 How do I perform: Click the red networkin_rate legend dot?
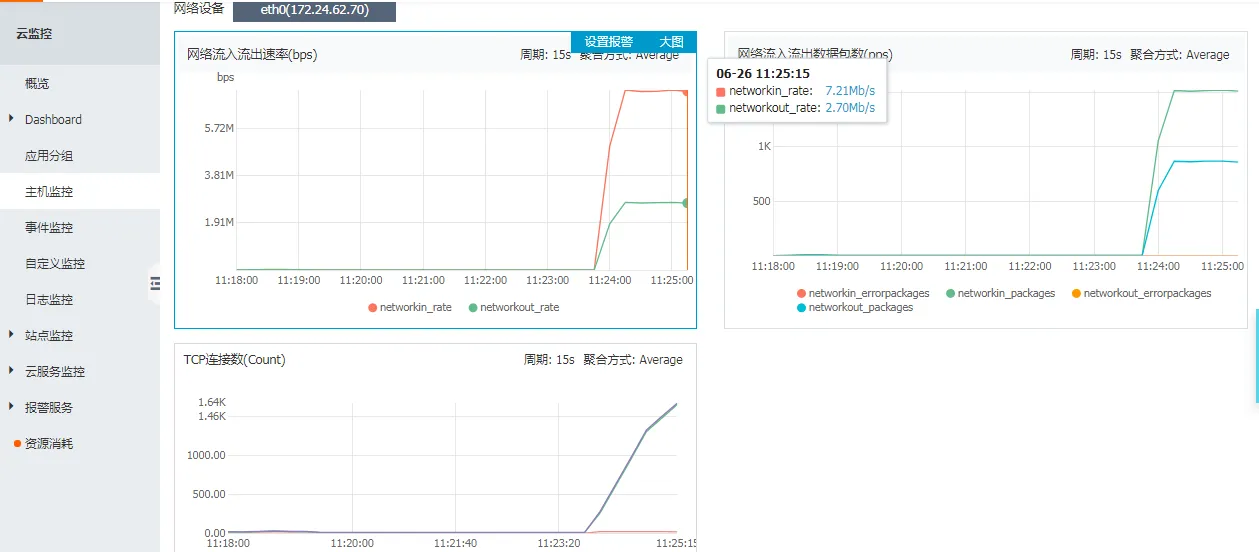(373, 307)
